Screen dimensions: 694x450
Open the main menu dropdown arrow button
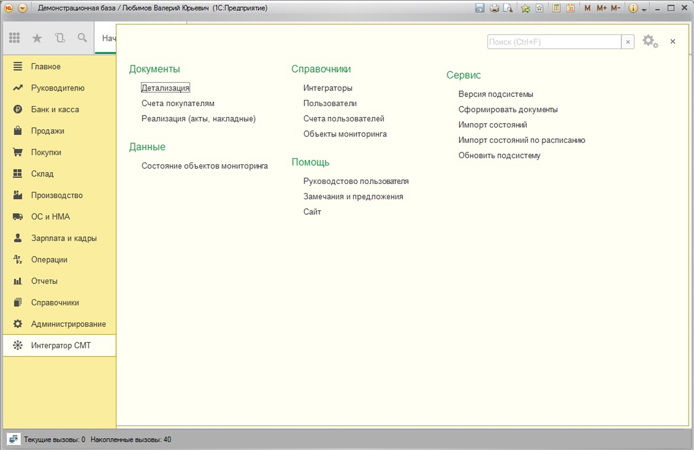(23, 8)
